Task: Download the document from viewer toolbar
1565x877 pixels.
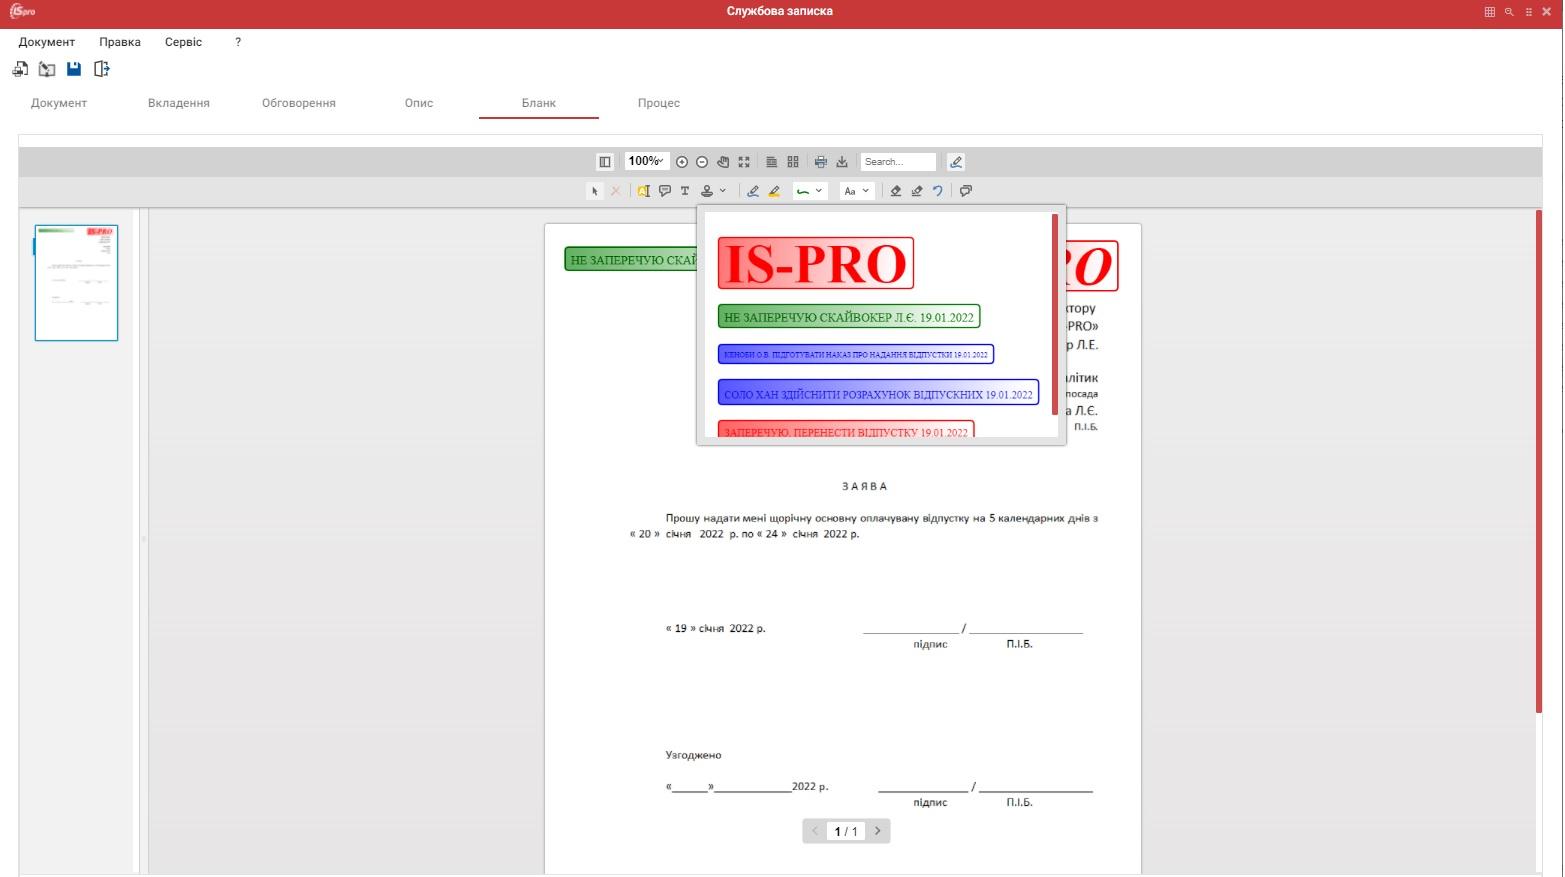Action: pos(842,162)
